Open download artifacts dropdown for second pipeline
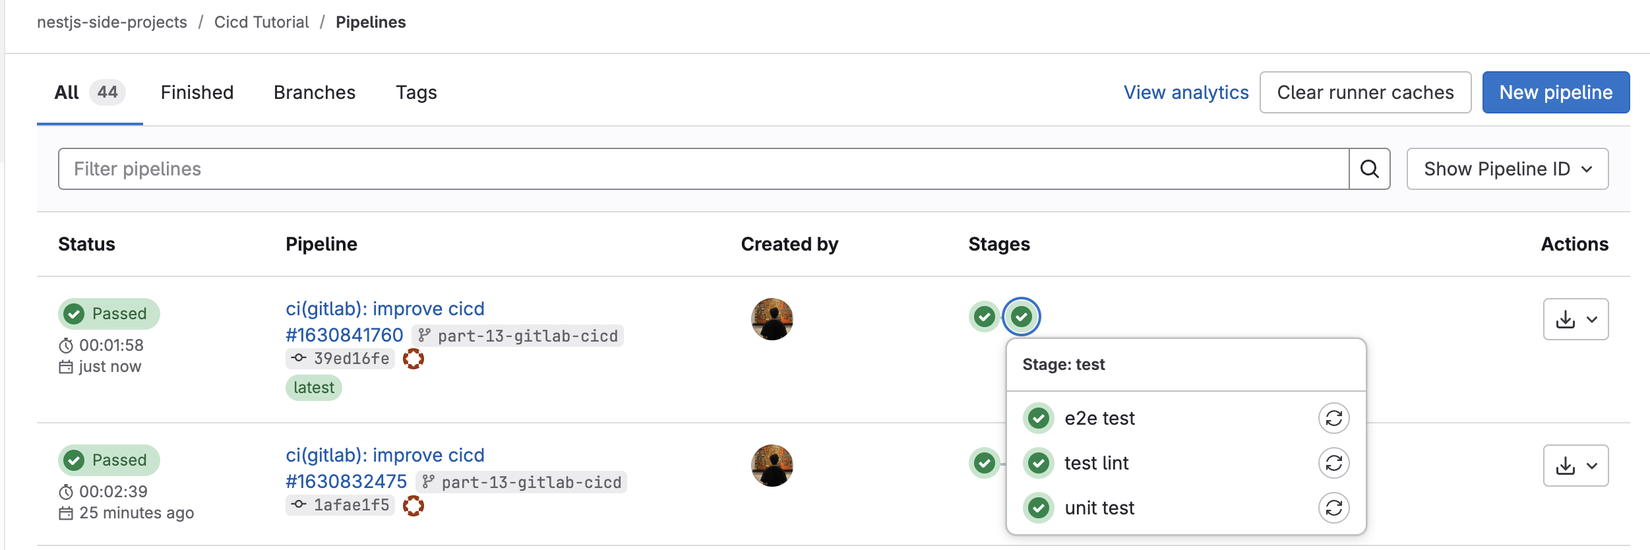 [x=1575, y=466]
